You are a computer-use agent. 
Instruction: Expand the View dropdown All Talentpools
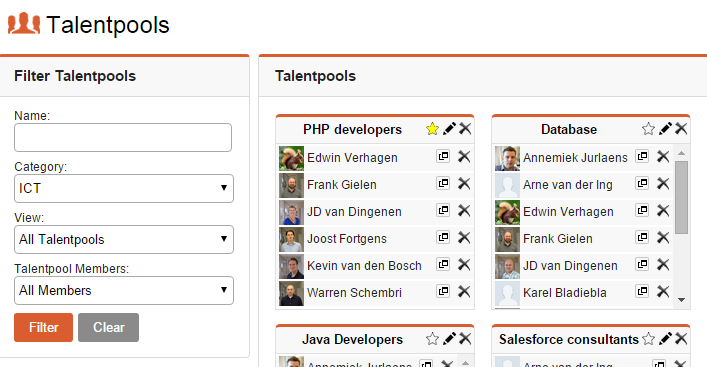coord(124,239)
